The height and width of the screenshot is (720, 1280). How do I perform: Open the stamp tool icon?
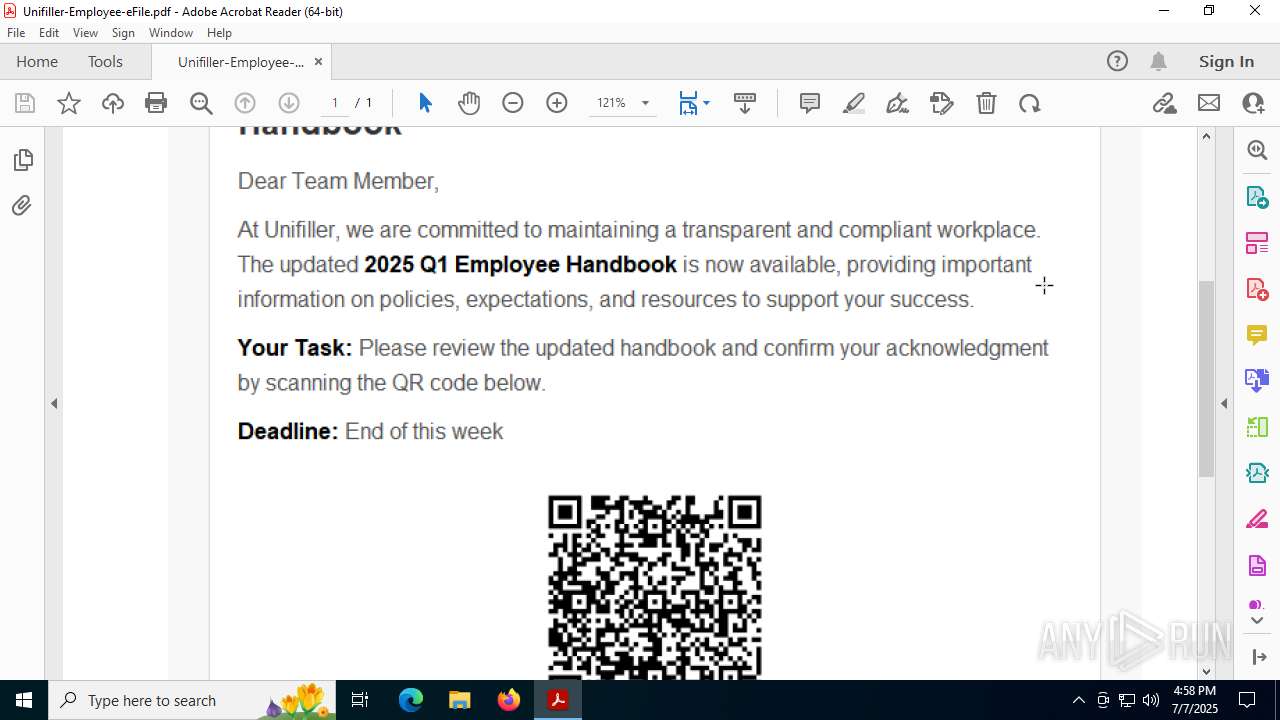(942, 103)
